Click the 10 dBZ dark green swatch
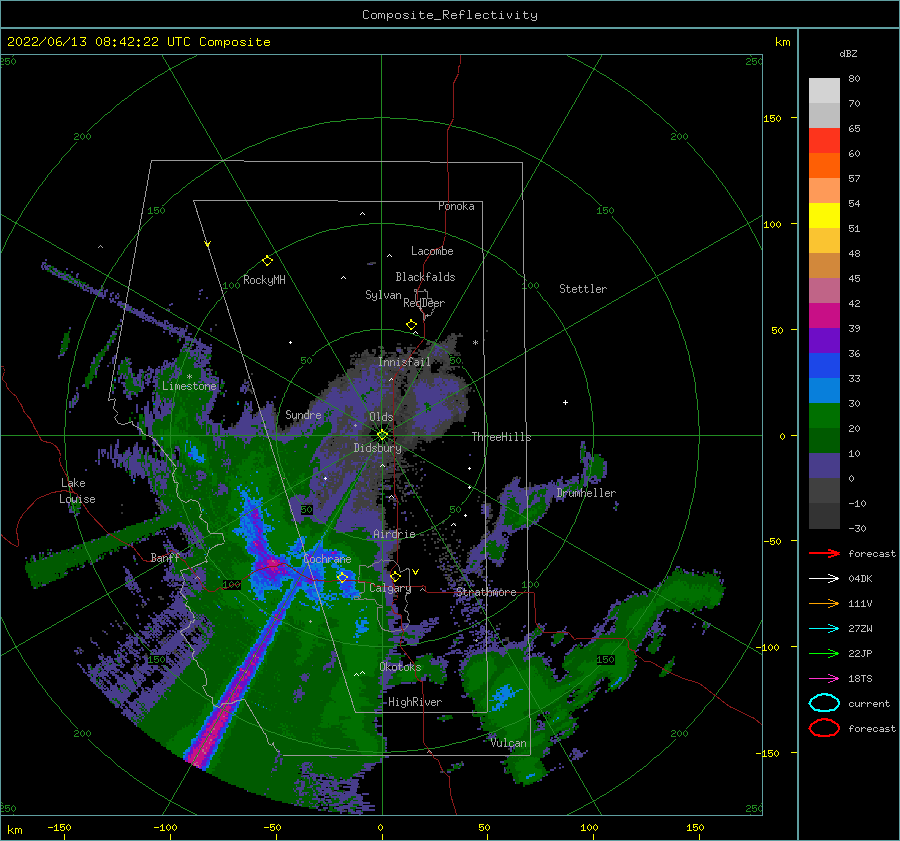 point(824,440)
